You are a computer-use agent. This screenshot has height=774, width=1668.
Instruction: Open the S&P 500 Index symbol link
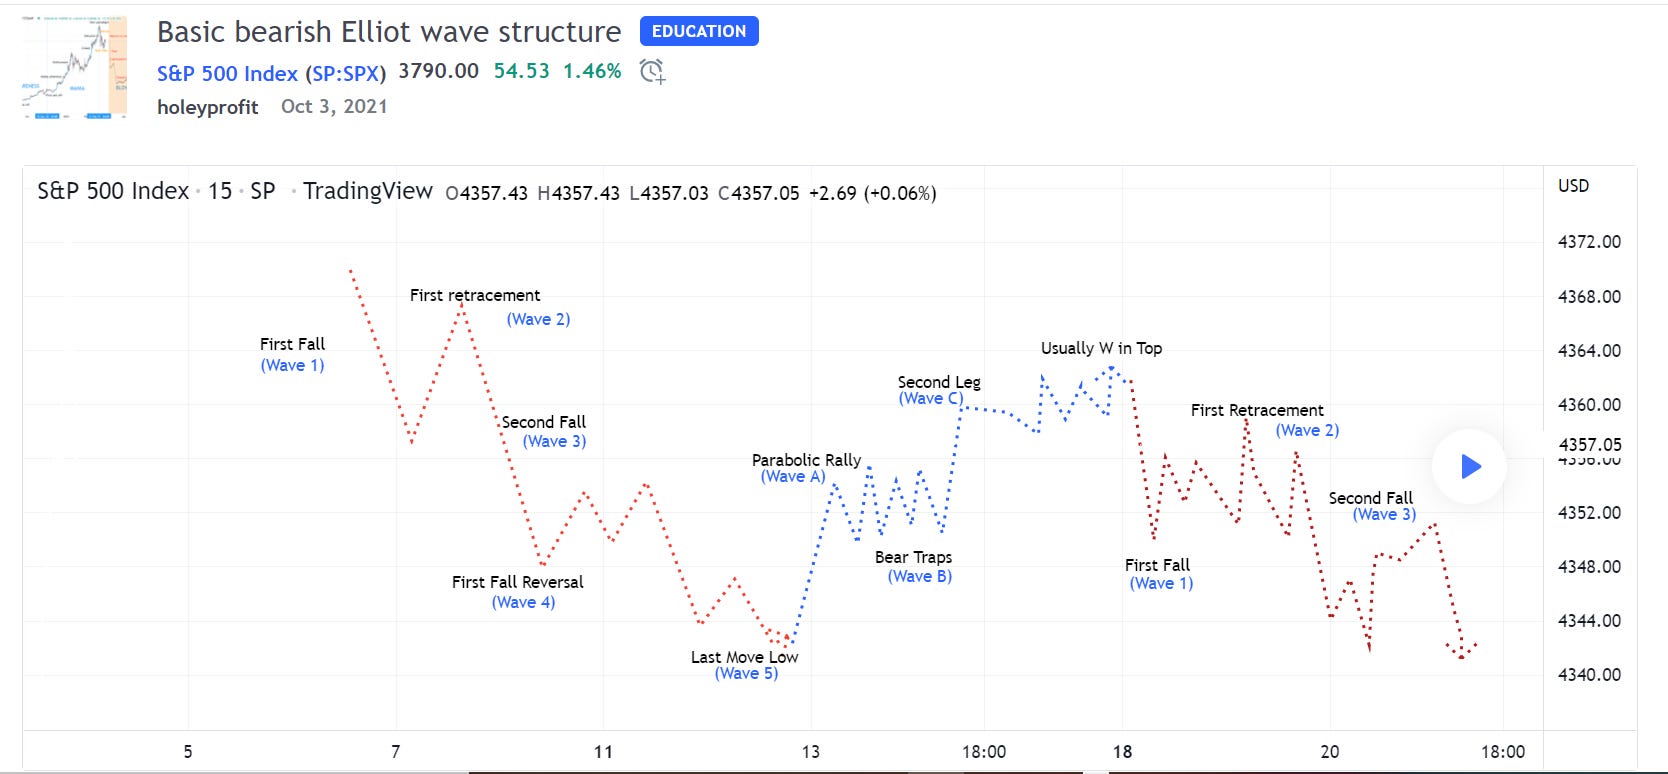coord(227,73)
